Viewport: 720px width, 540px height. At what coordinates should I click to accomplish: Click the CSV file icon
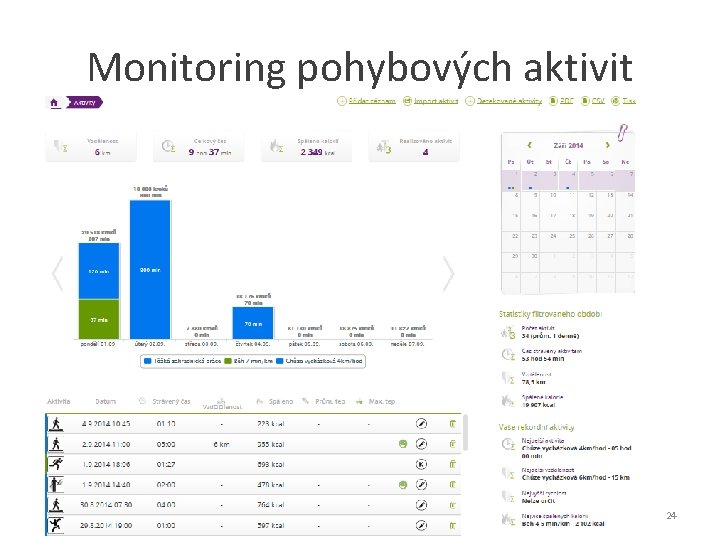[x=585, y=101]
